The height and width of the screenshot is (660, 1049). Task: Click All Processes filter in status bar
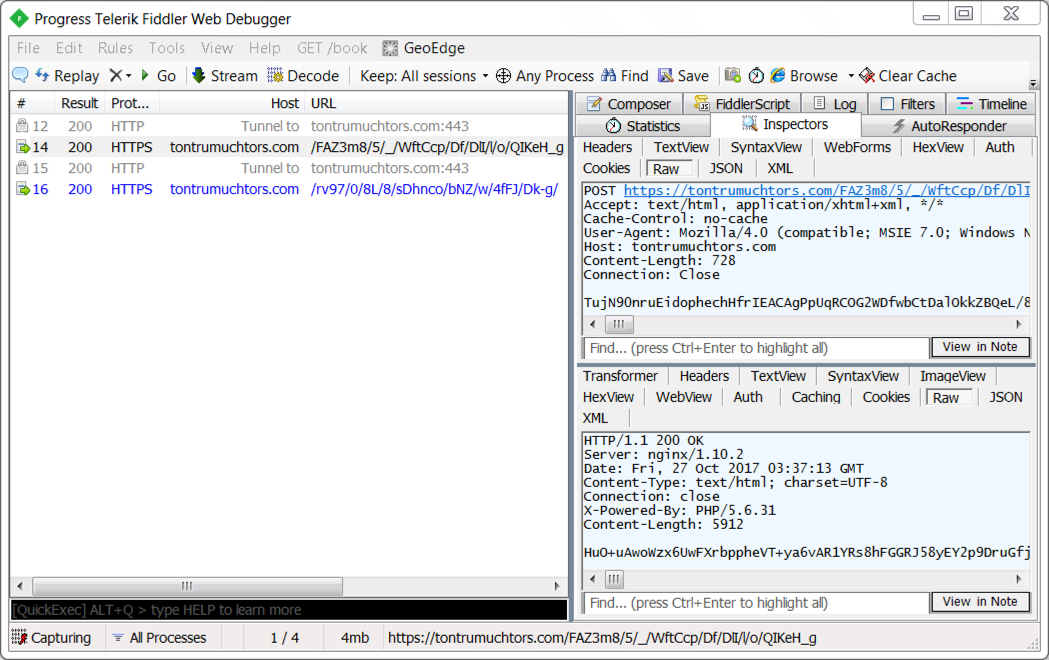[160, 638]
